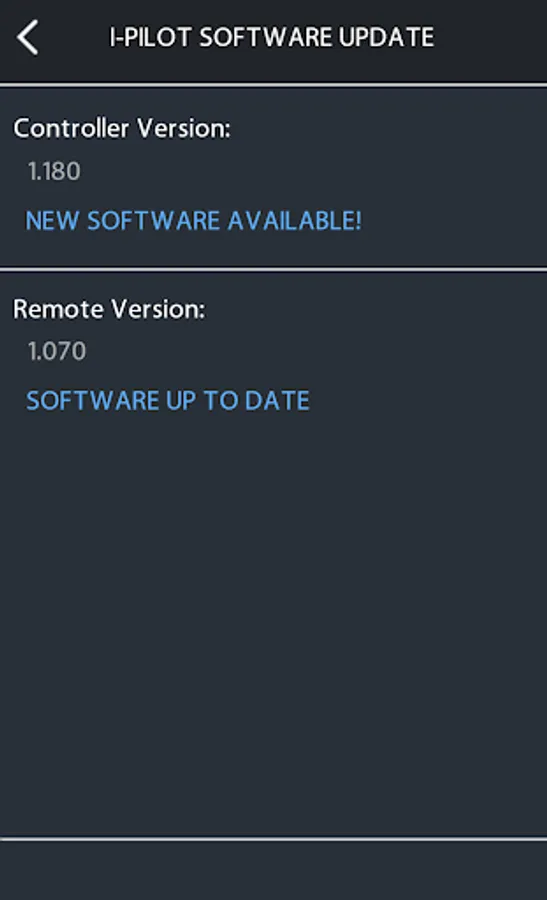Click the controller version number 1.180
The image size is (547, 900).
tap(55, 171)
